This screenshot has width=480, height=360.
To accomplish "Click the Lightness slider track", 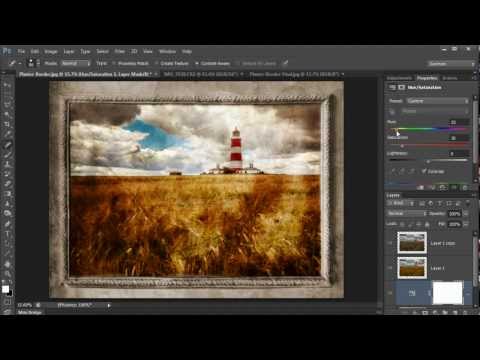I will (x=428, y=161).
